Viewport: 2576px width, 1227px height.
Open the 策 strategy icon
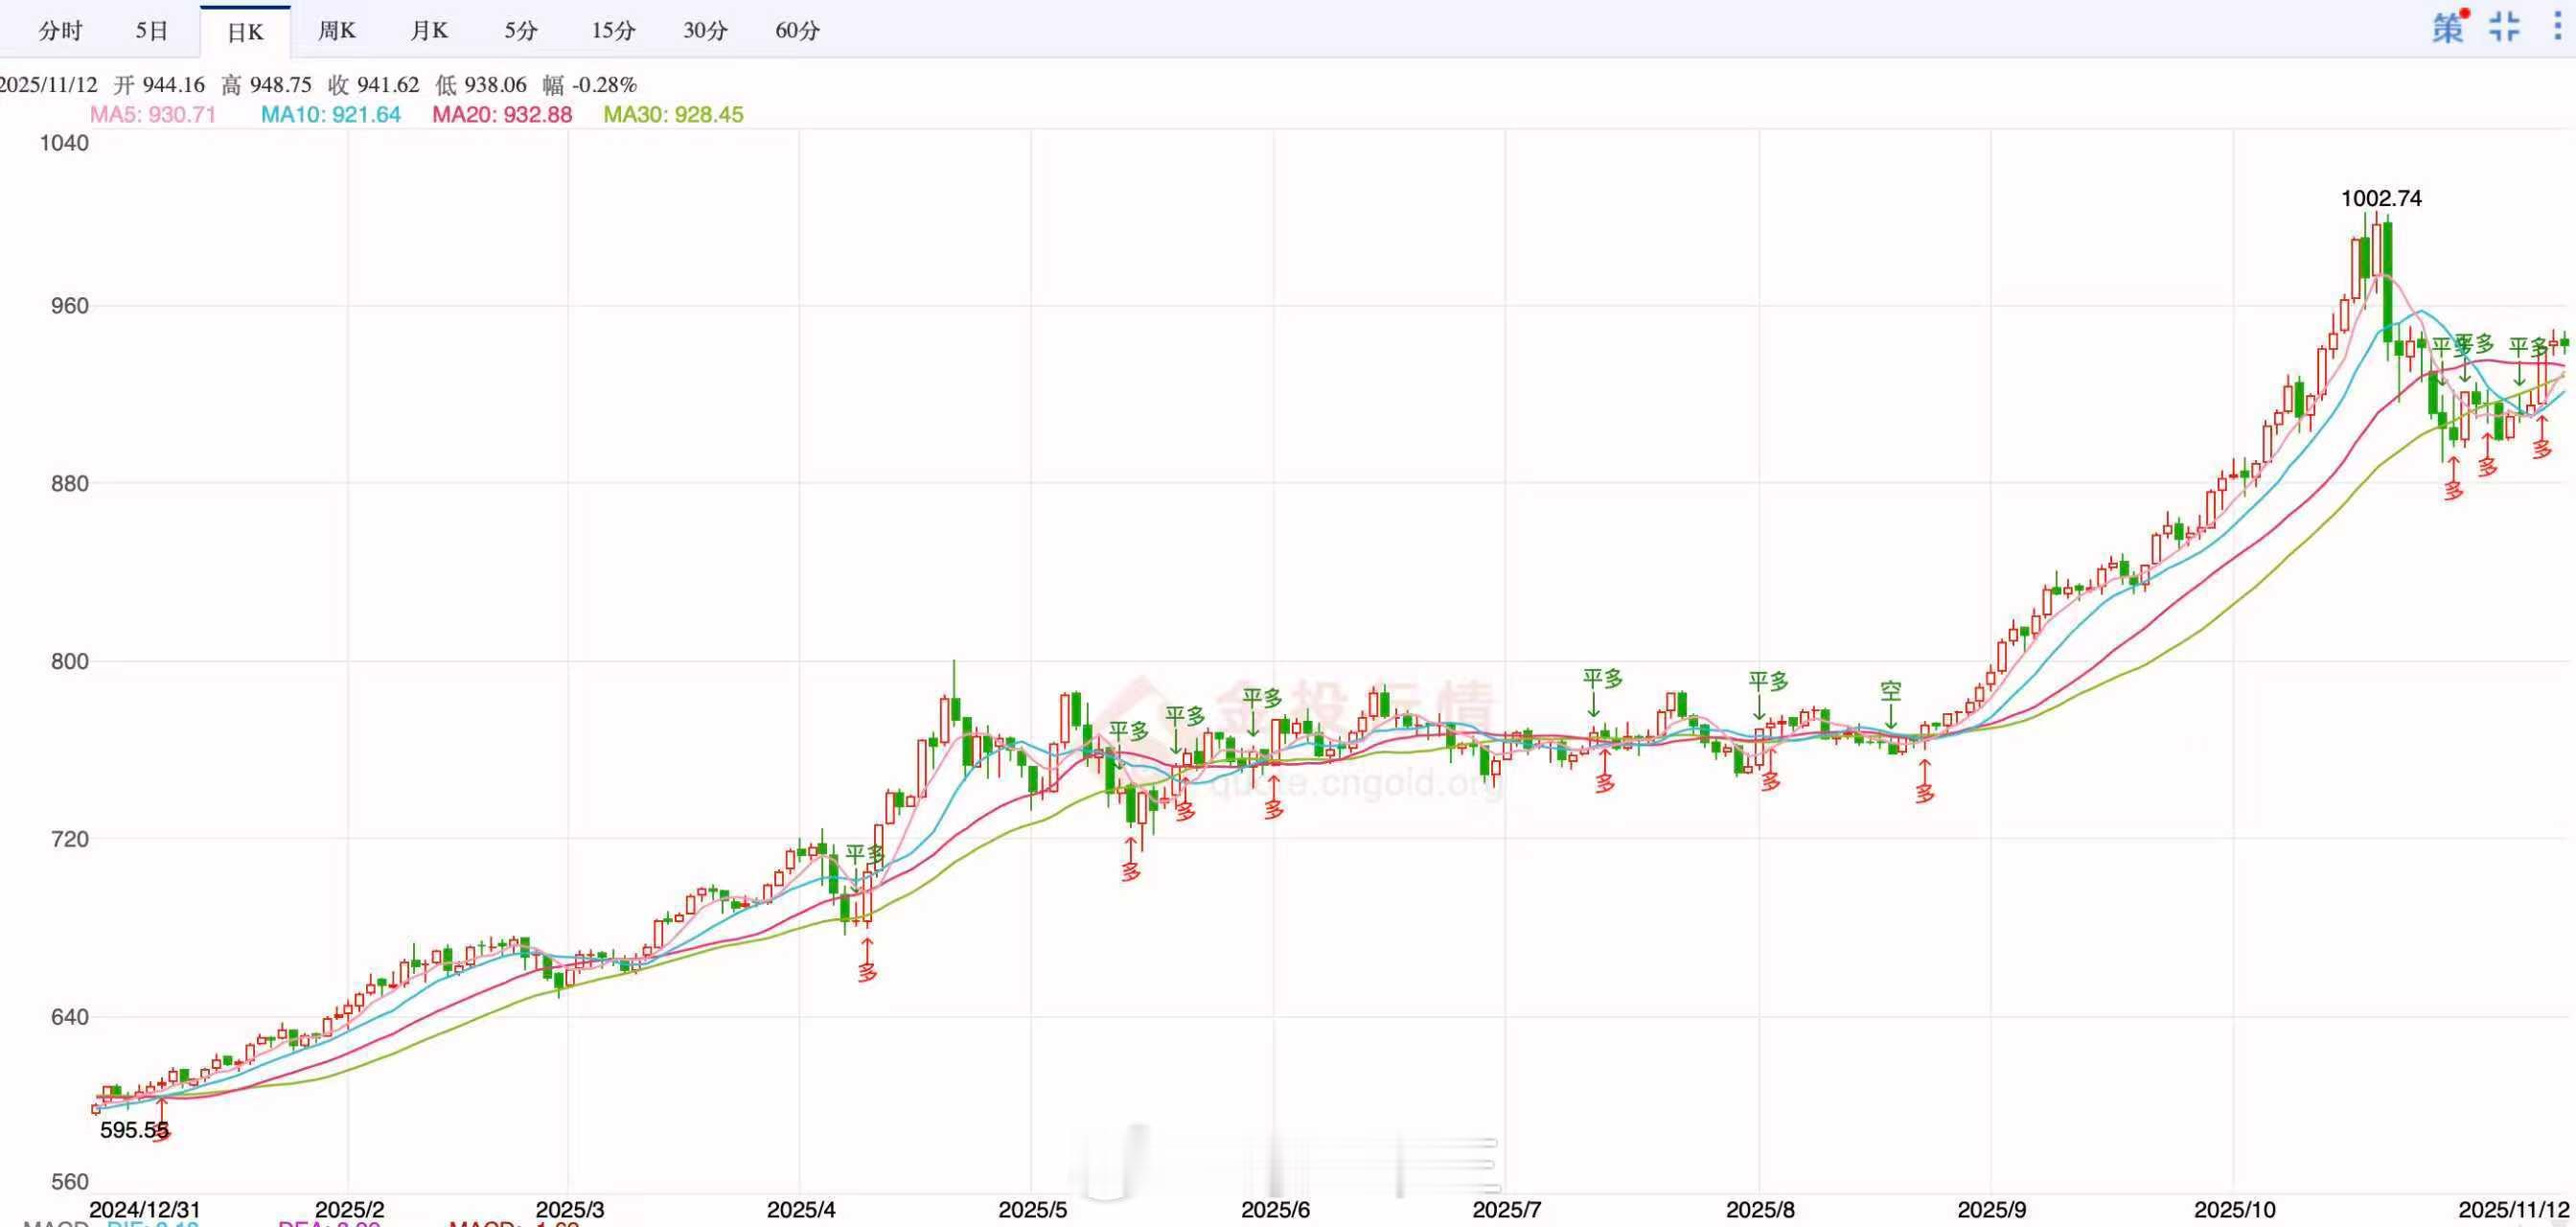click(x=2447, y=28)
